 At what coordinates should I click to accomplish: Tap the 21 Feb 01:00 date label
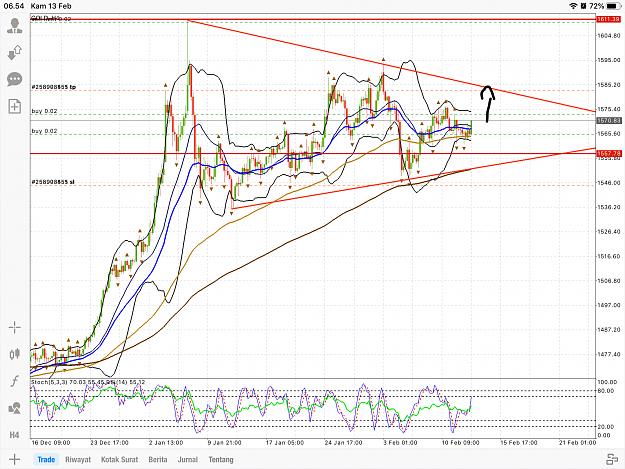click(x=577, y=443)
